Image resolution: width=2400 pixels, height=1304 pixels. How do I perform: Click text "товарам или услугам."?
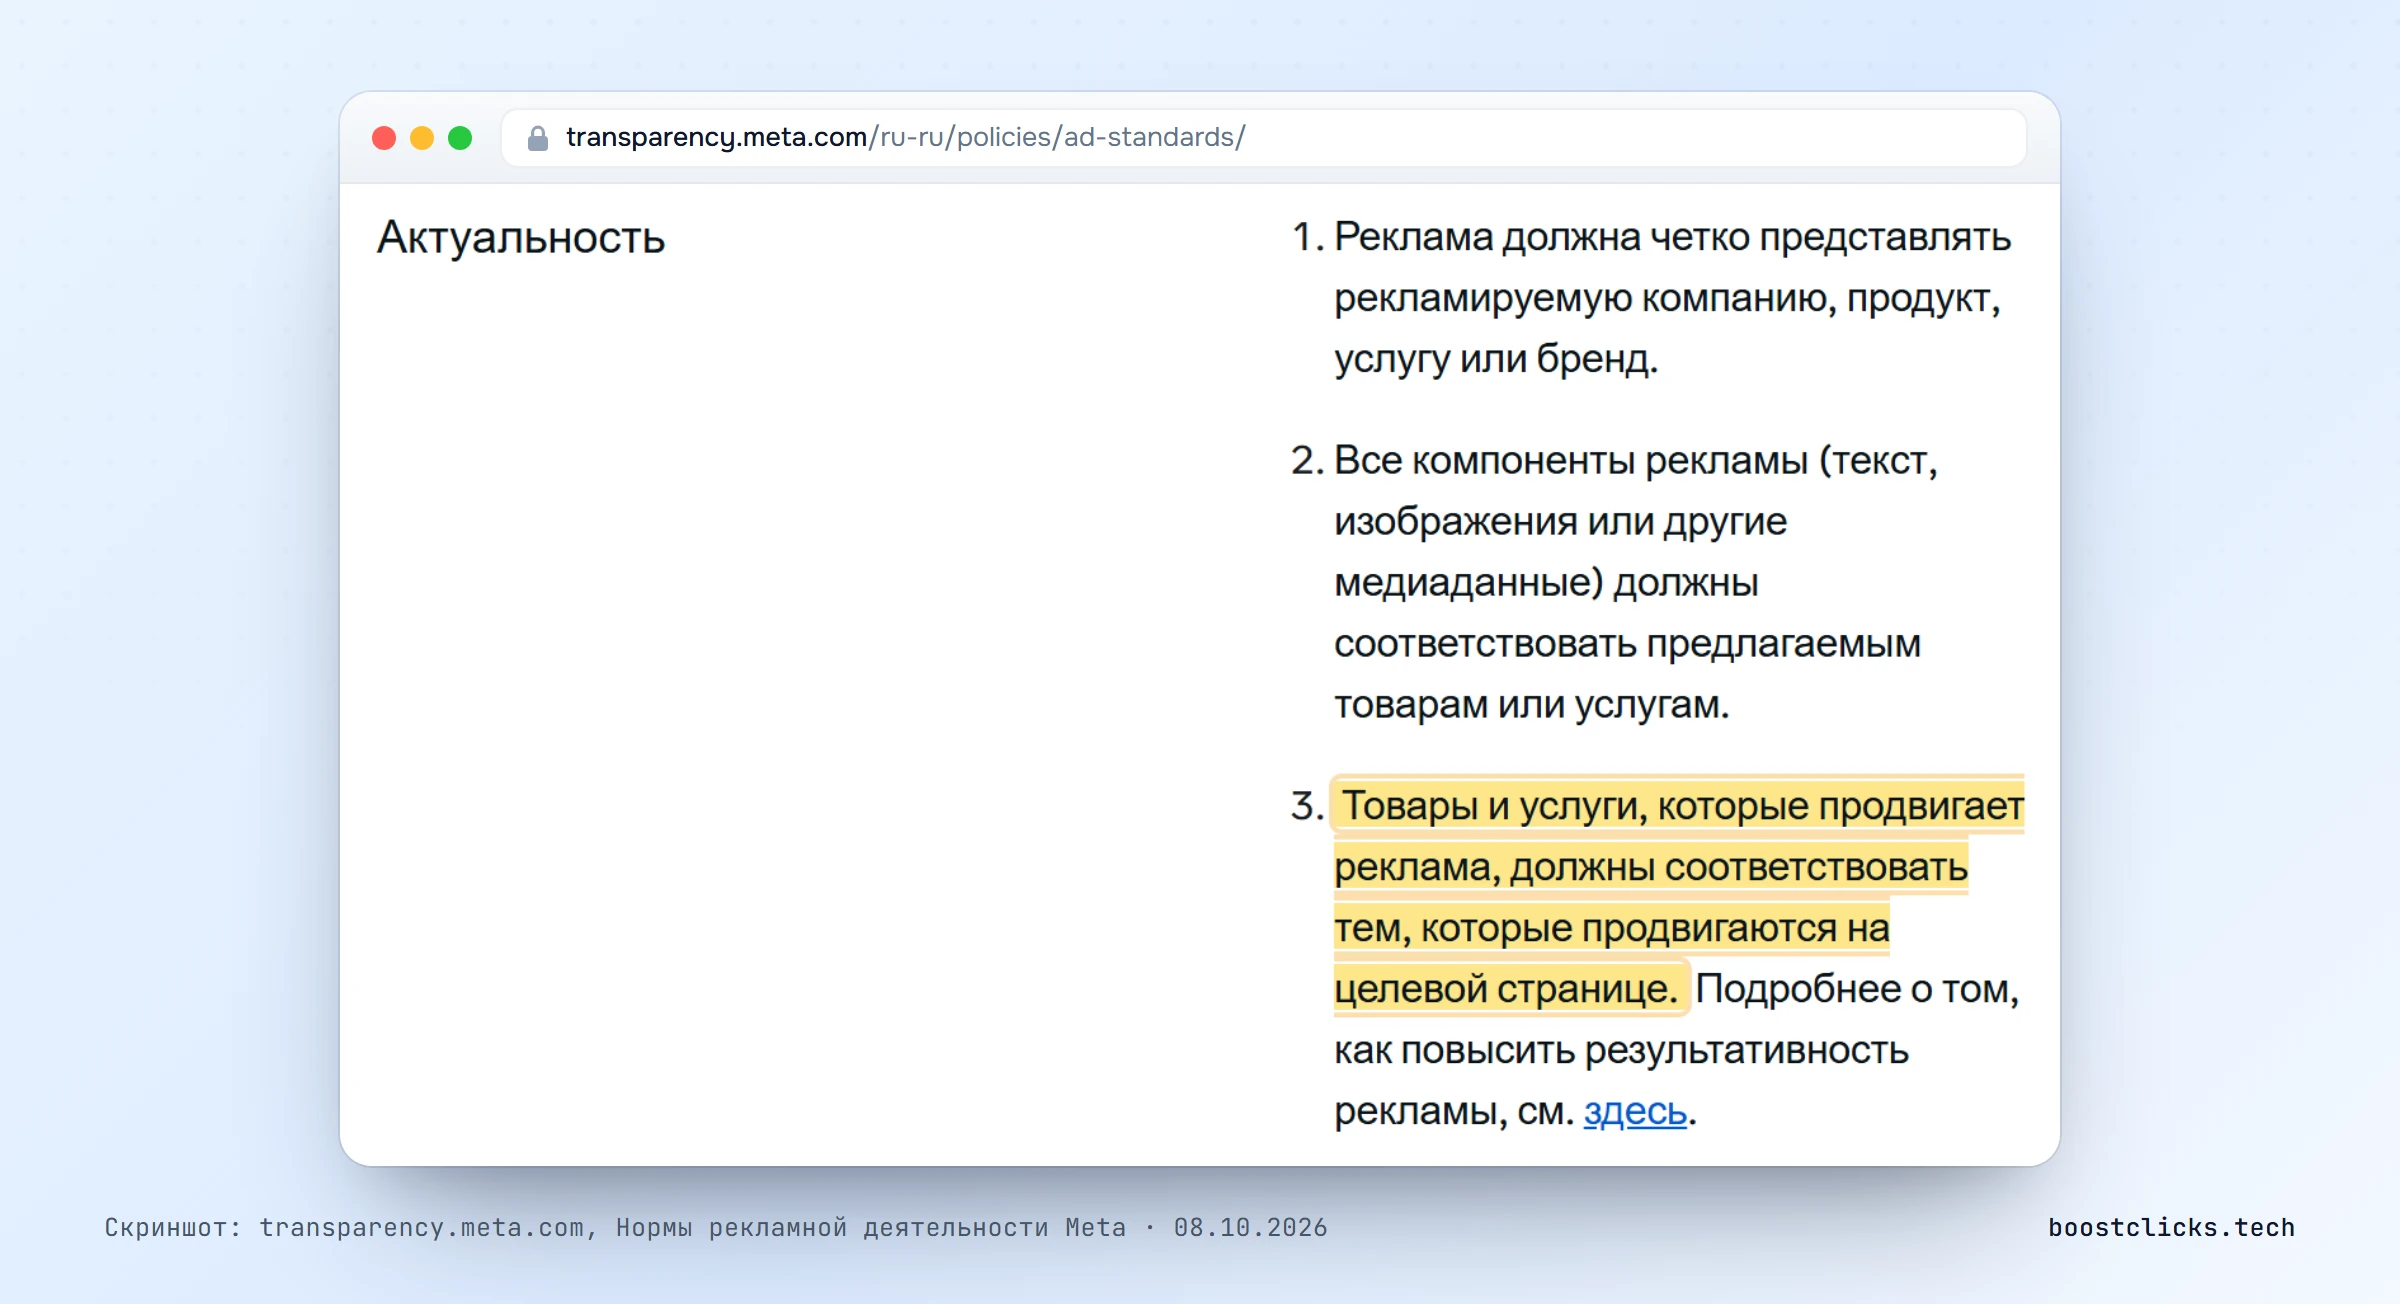[x=1531, y=704]
